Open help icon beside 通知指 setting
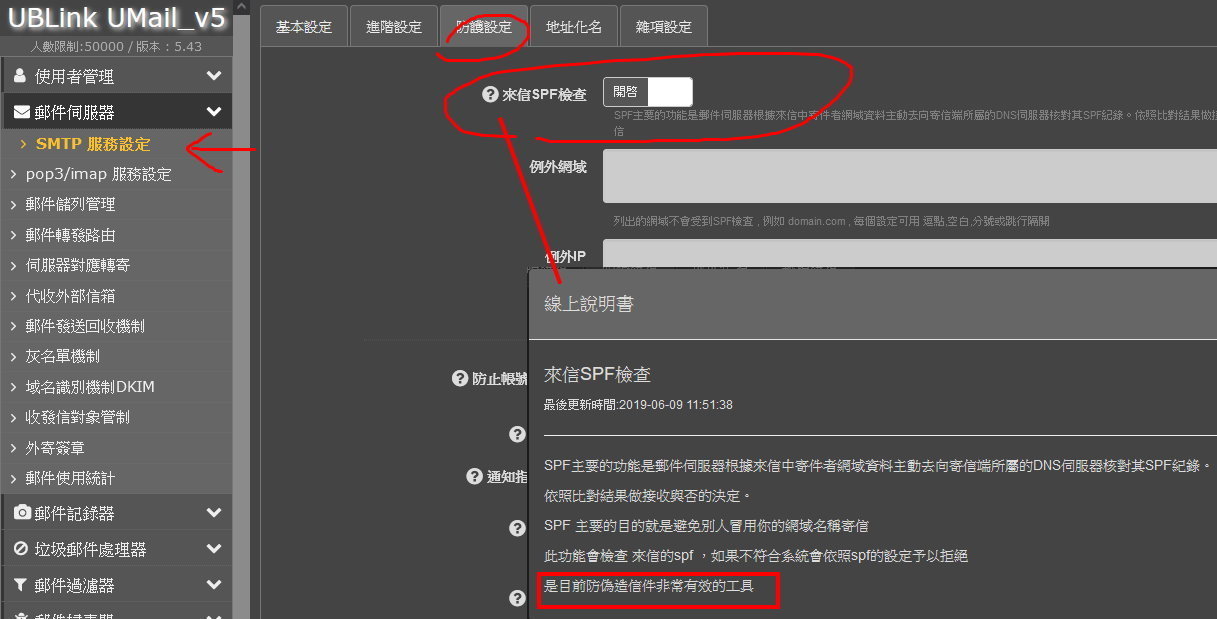The width and height of the screenshot is (1217, 619). (475, 477)
